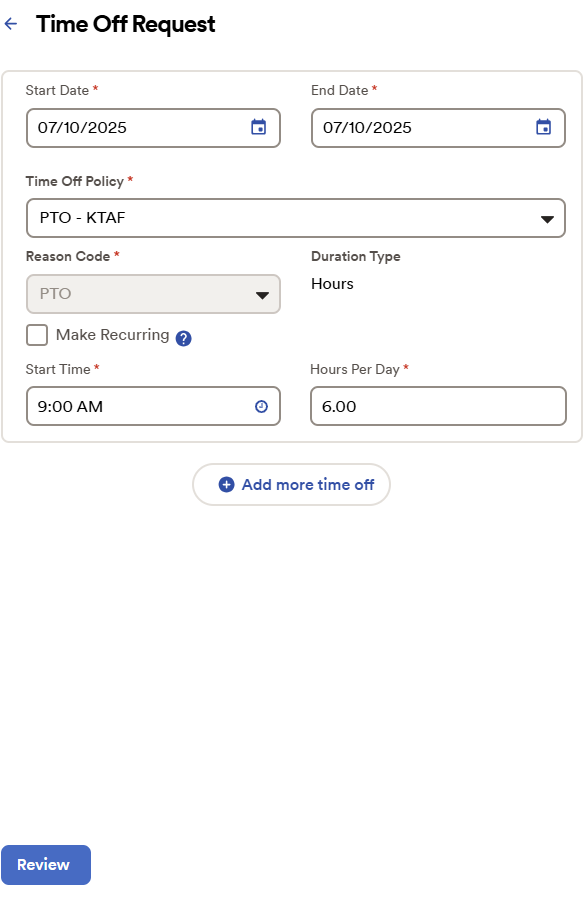Image resolution: width=584 pixels, height=898 pixels.
Task: Focus the End Date input field
Action: [x=439, y=128]
